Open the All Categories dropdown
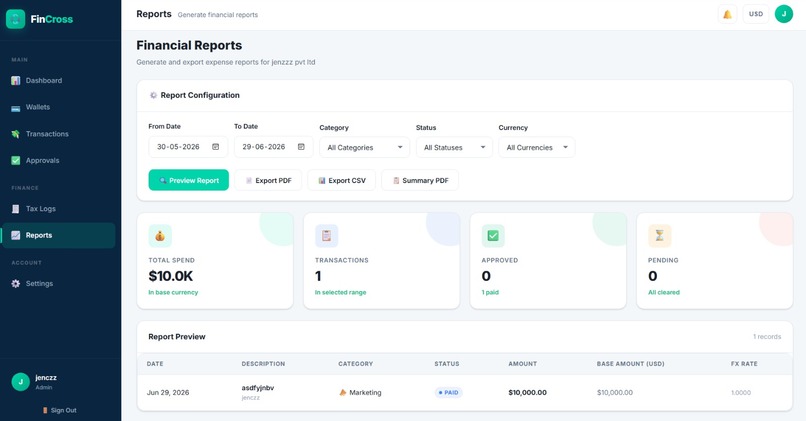This screenshot has height=421, width=806. (x=364, y=148)
